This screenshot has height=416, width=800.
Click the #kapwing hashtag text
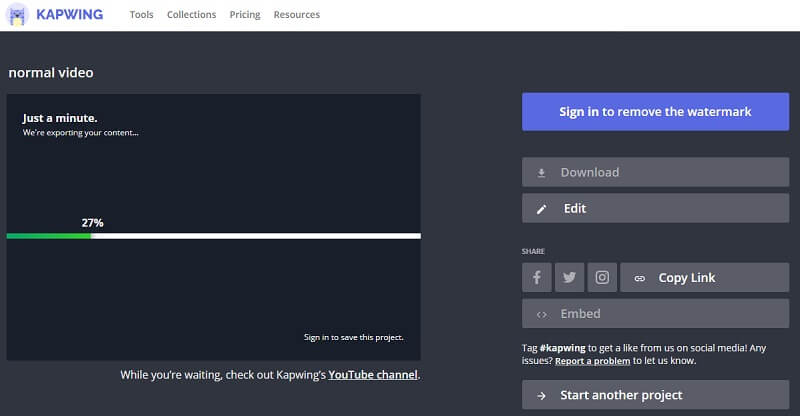click(562, 348)
